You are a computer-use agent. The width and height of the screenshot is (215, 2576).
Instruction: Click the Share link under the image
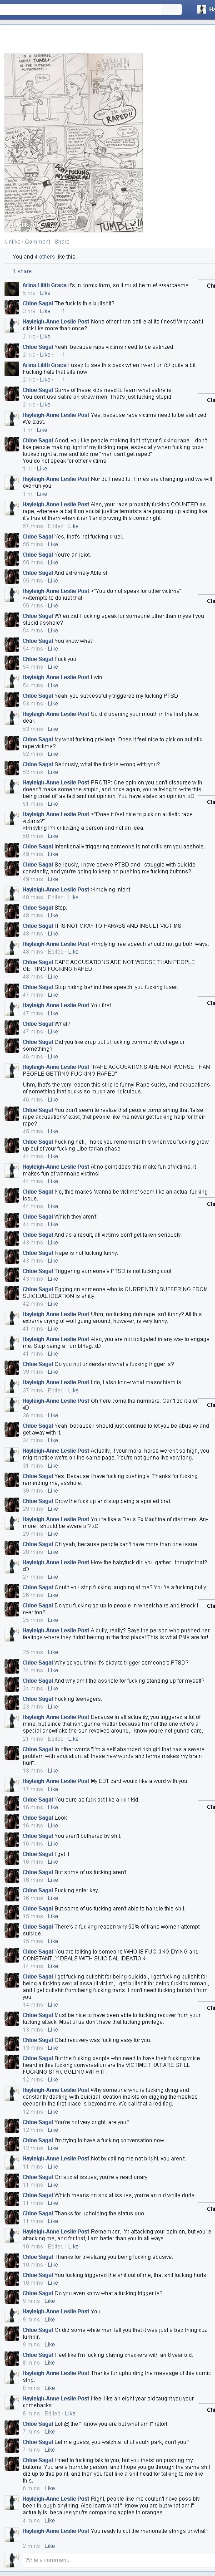click(x=62, y=241)
